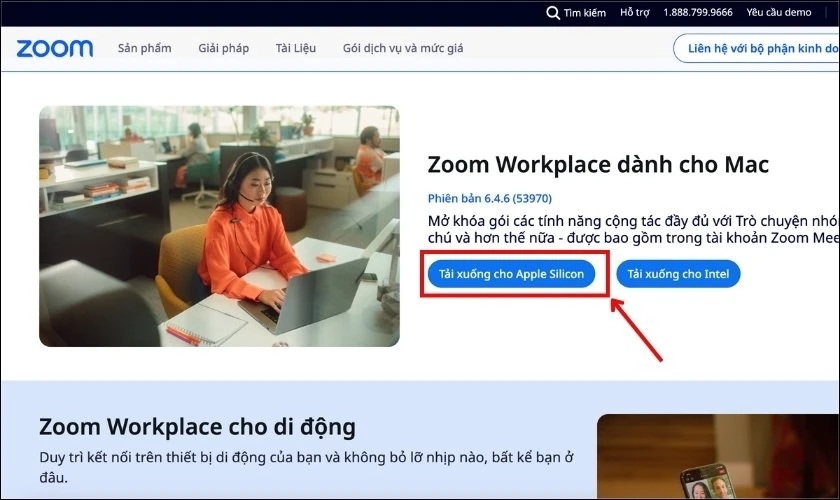Click the Zoom Workplace dành cho Mac heading
This screenshot has height=500, width=840.
[598, 165]
